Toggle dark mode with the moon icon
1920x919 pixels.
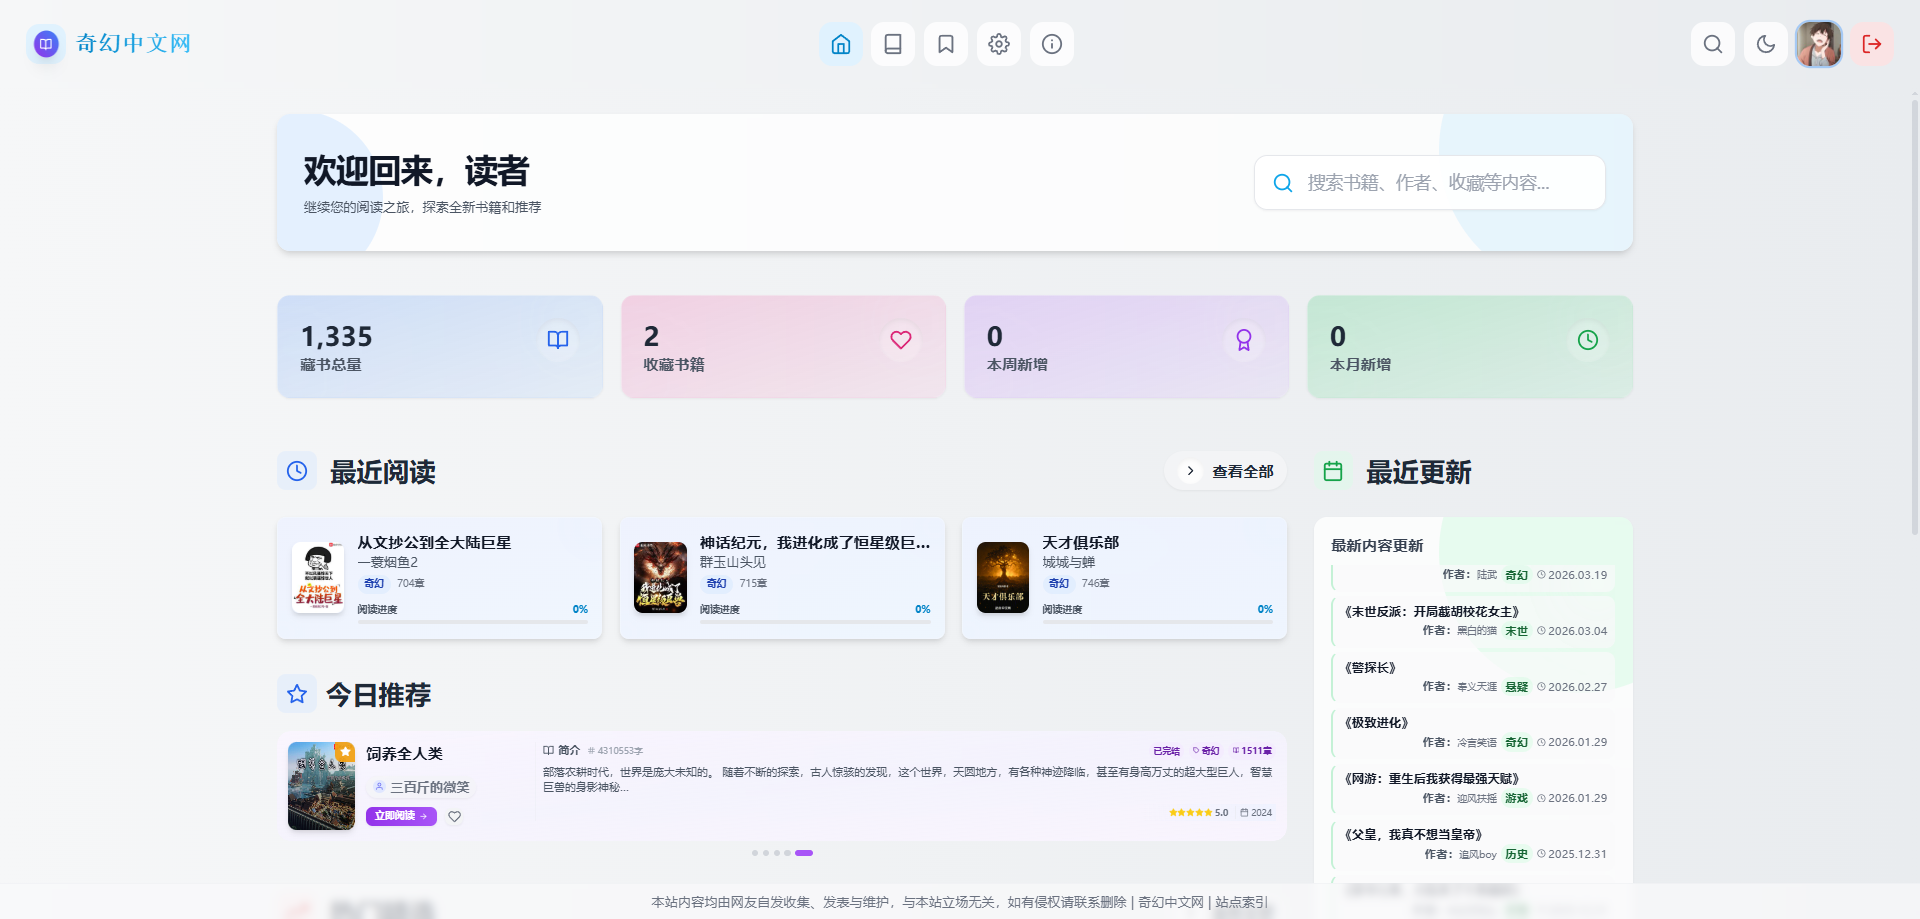[1766, 44]
